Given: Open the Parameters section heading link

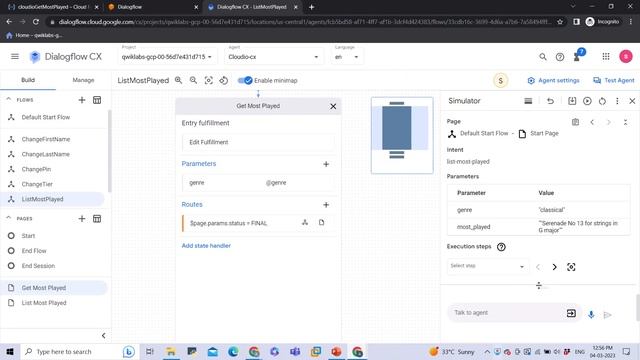Looking at the screenshot, I should 199,164.
